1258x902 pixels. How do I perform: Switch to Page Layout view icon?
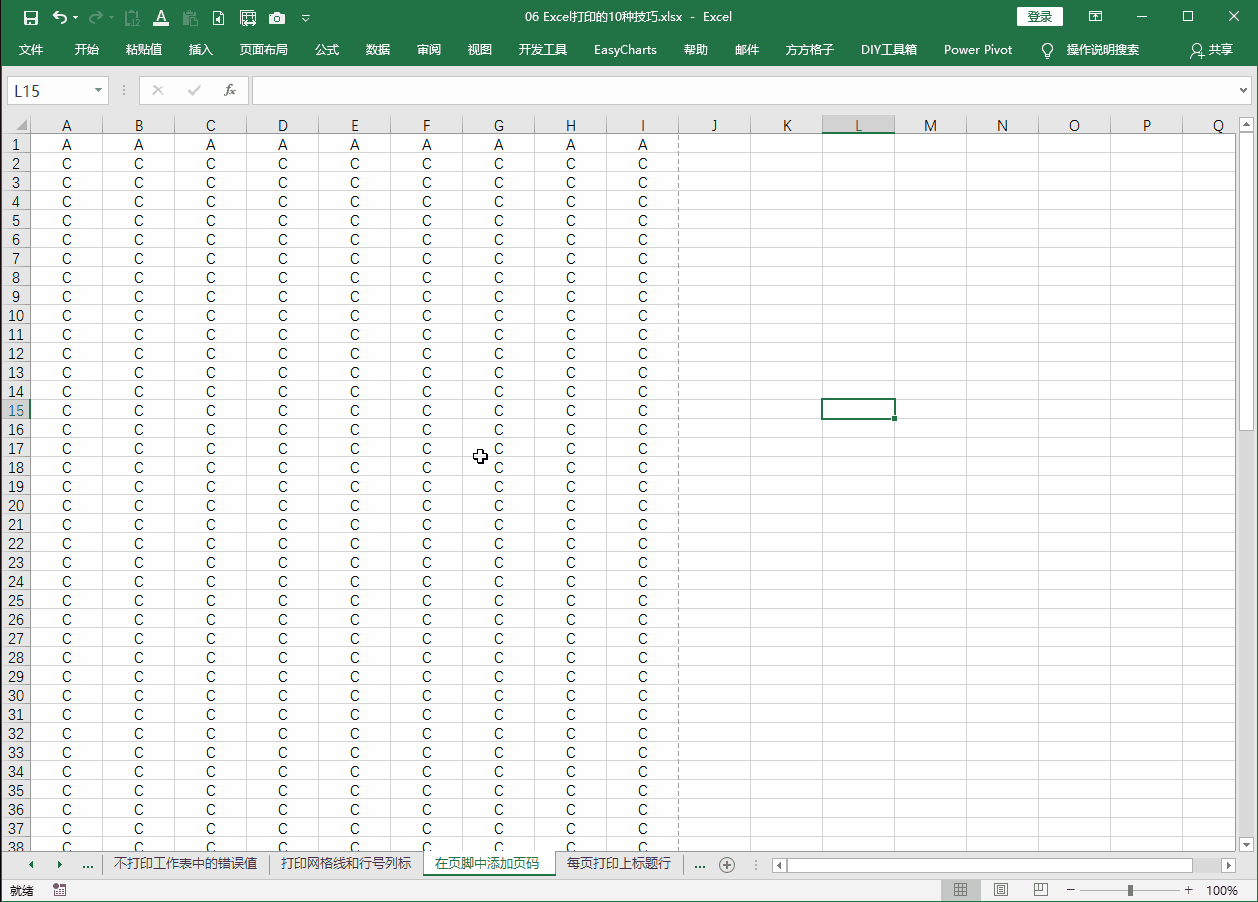coord(1000,890)
